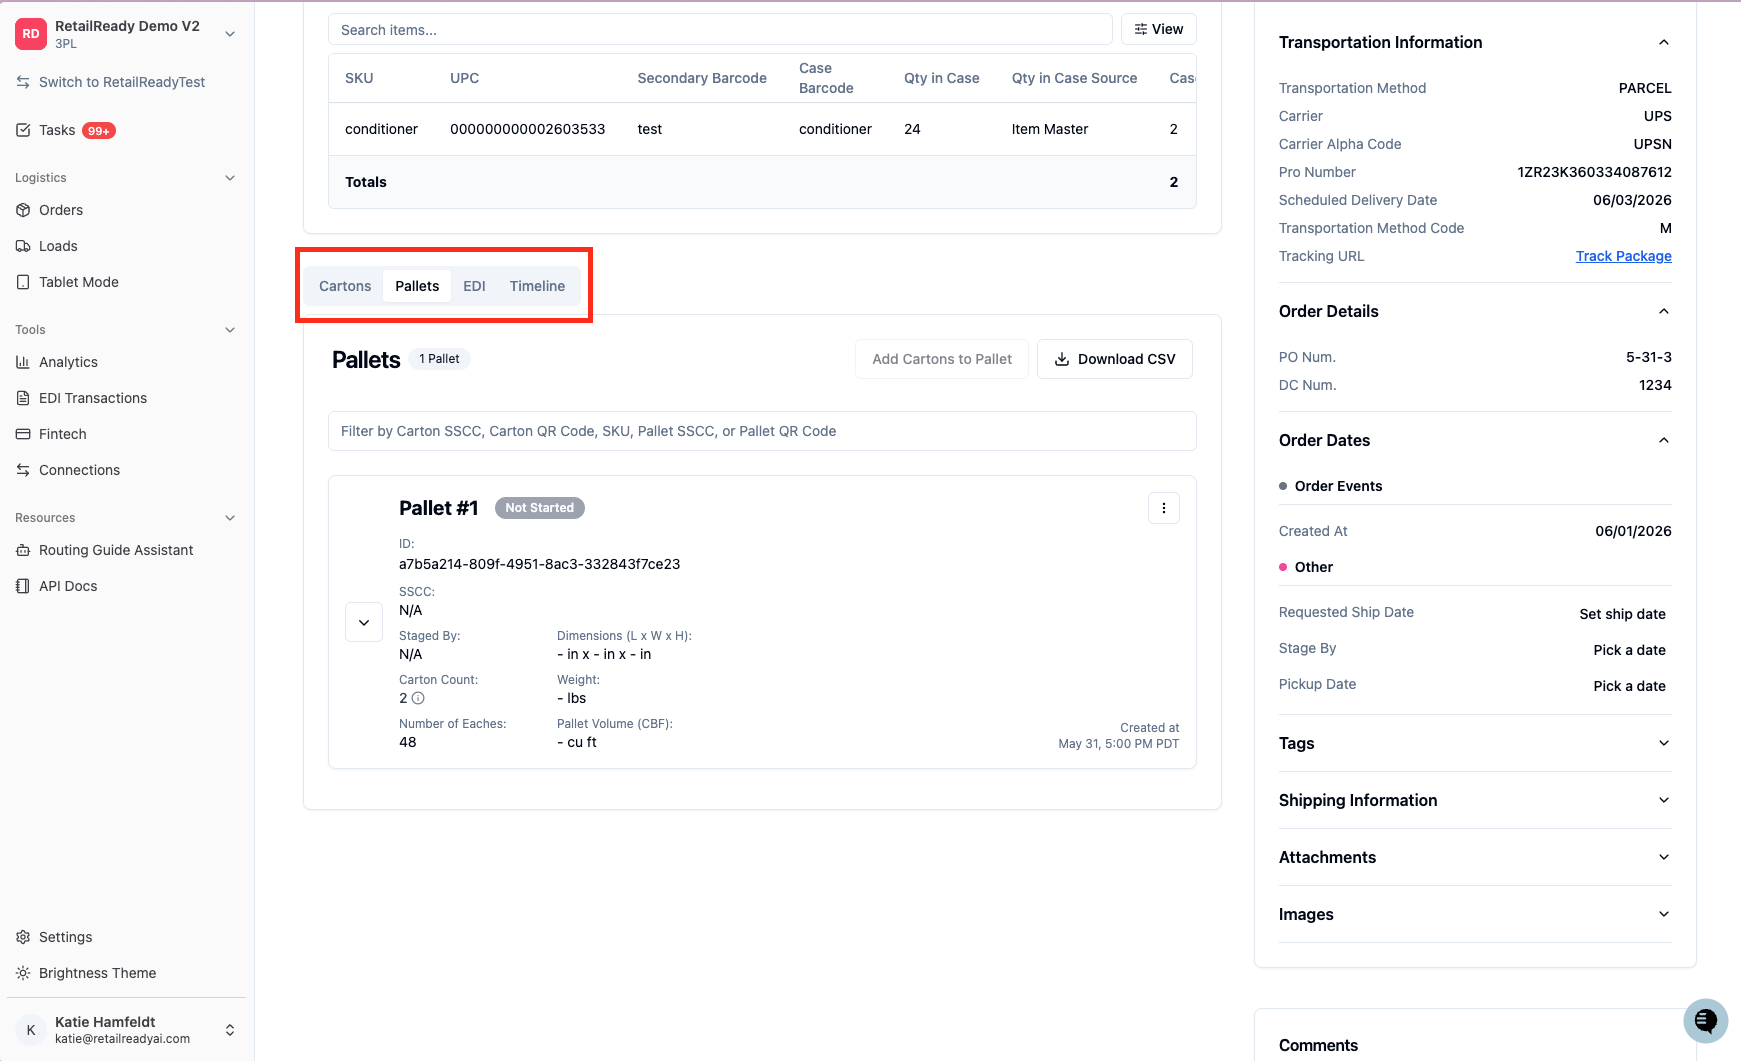Screen dimensions: 1741x1061
Task: Click the Carton Count info icon
Action: (418, 698)
